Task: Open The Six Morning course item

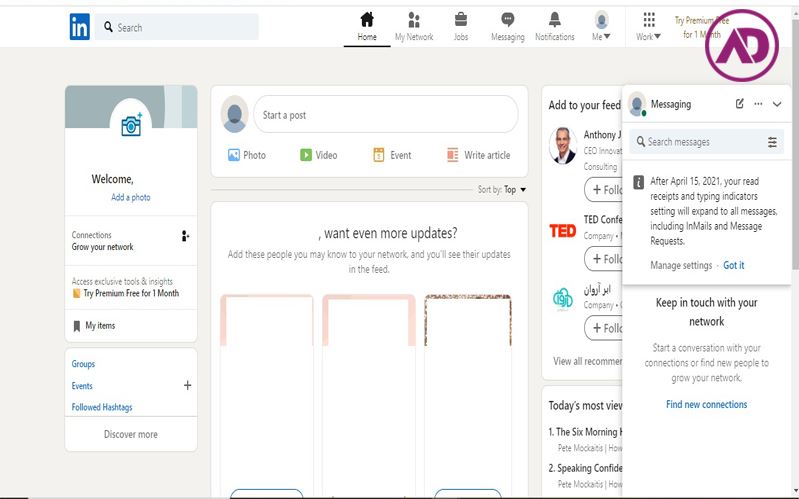Action: pos(585,432)
